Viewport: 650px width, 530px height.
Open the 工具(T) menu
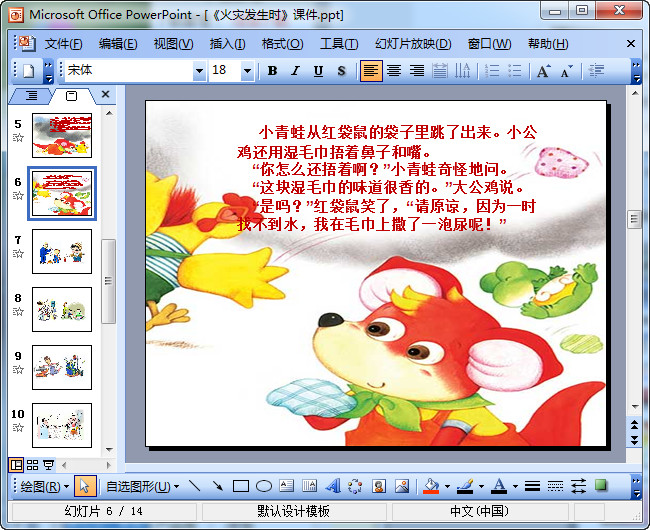click(x=339, y=44)
